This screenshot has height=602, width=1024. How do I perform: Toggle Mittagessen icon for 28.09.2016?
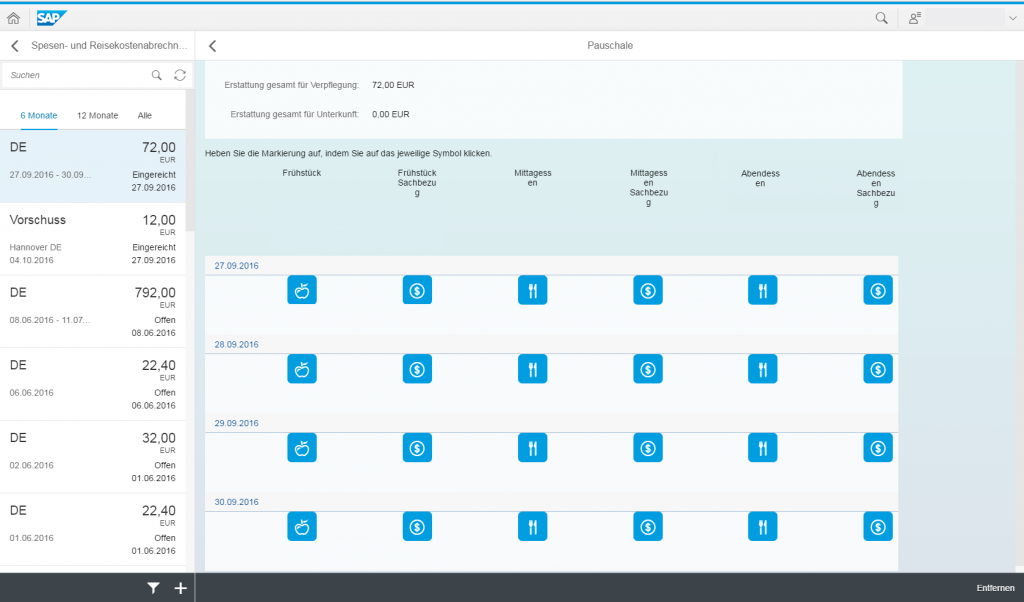point(532,369)
